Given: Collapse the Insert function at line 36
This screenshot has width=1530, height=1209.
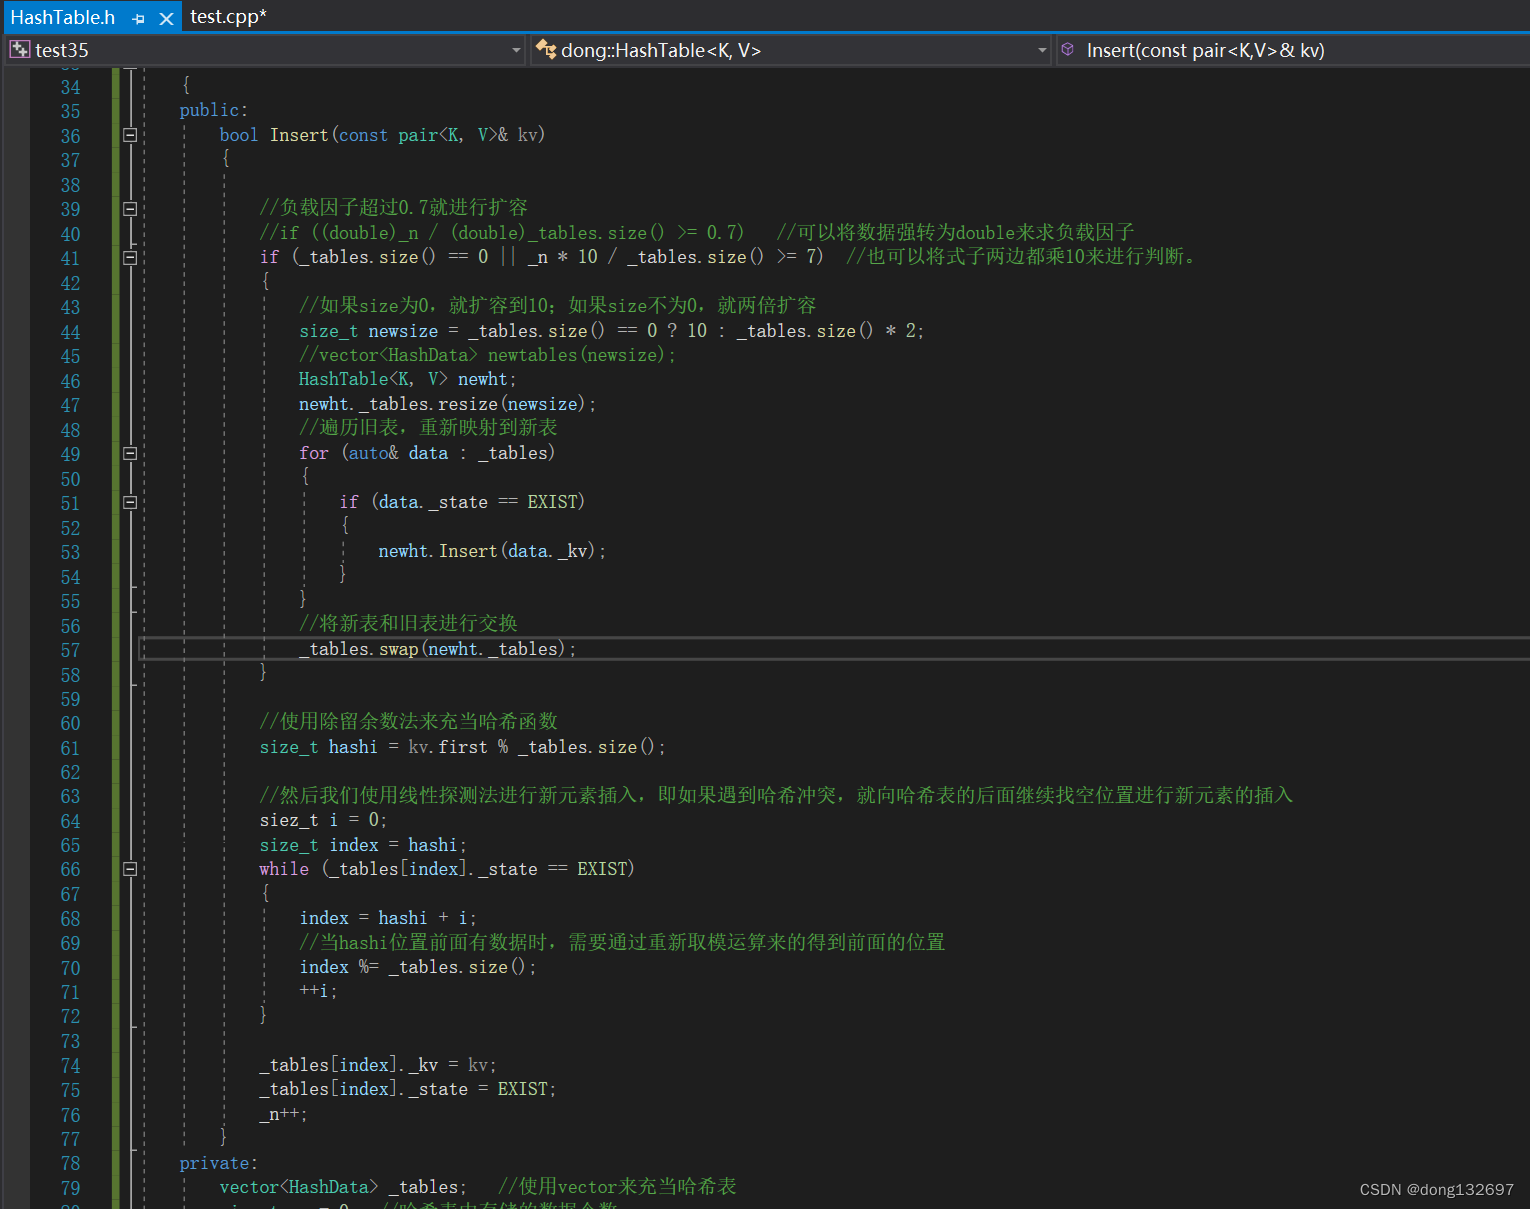Looking at the screenshot, I should coord(130,135).
